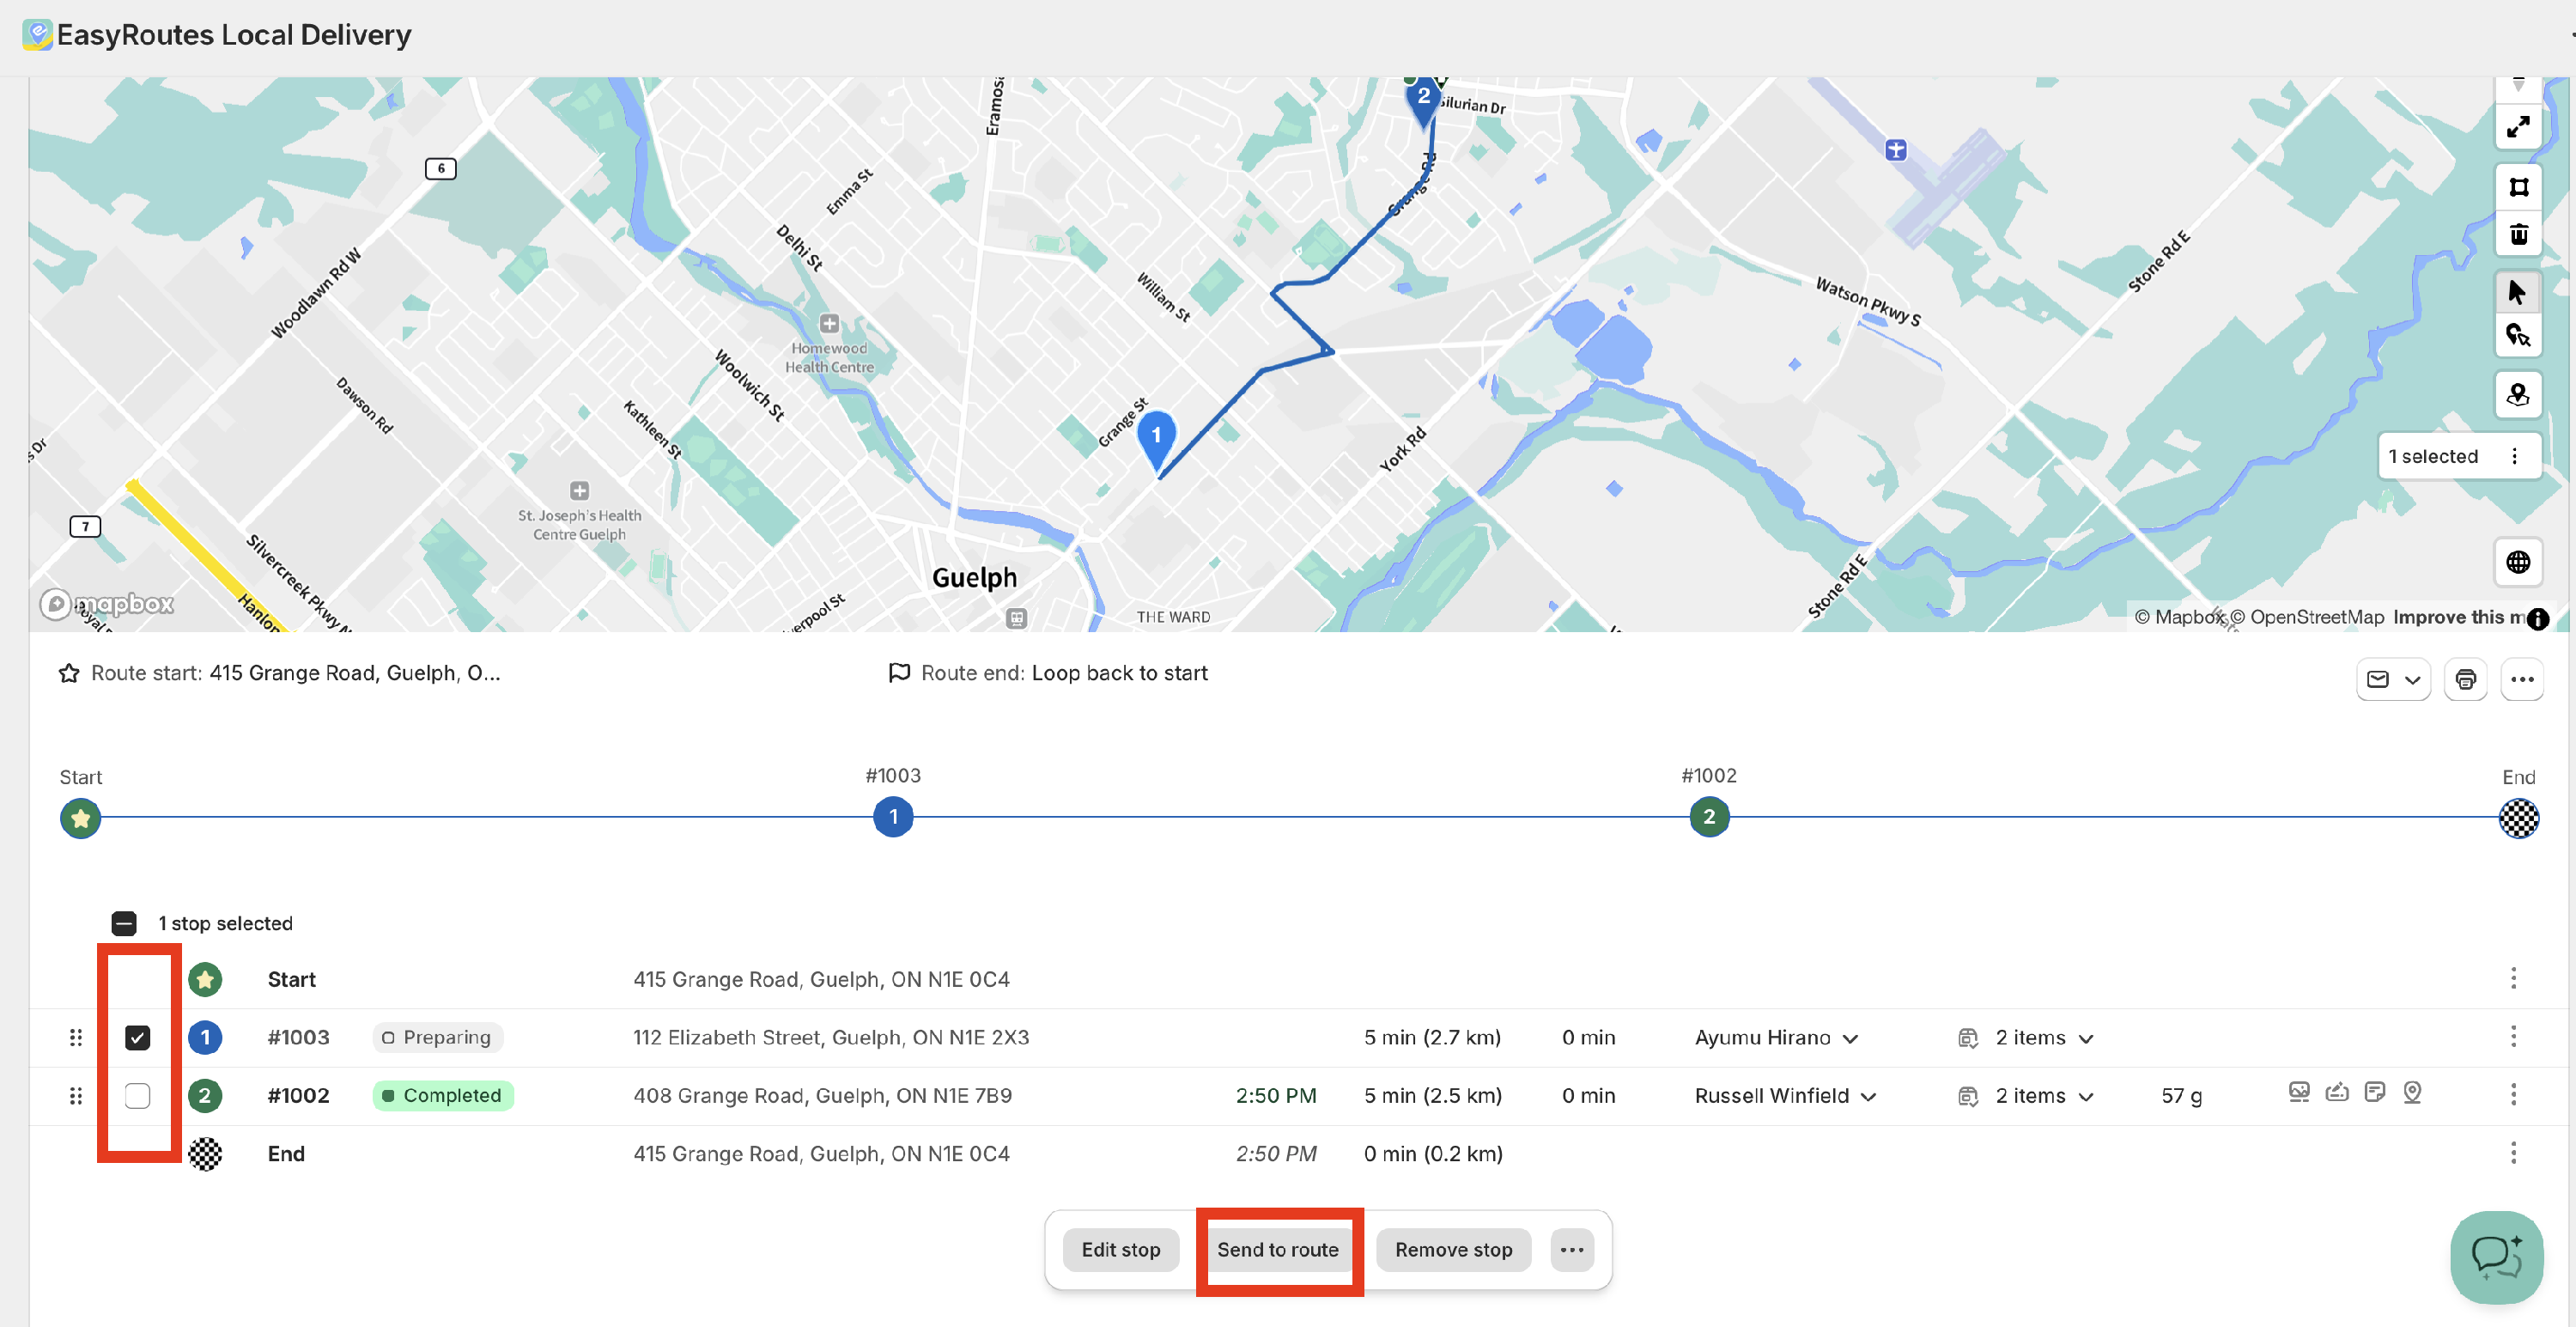Click the globe map style icon

click(2517, 562)
